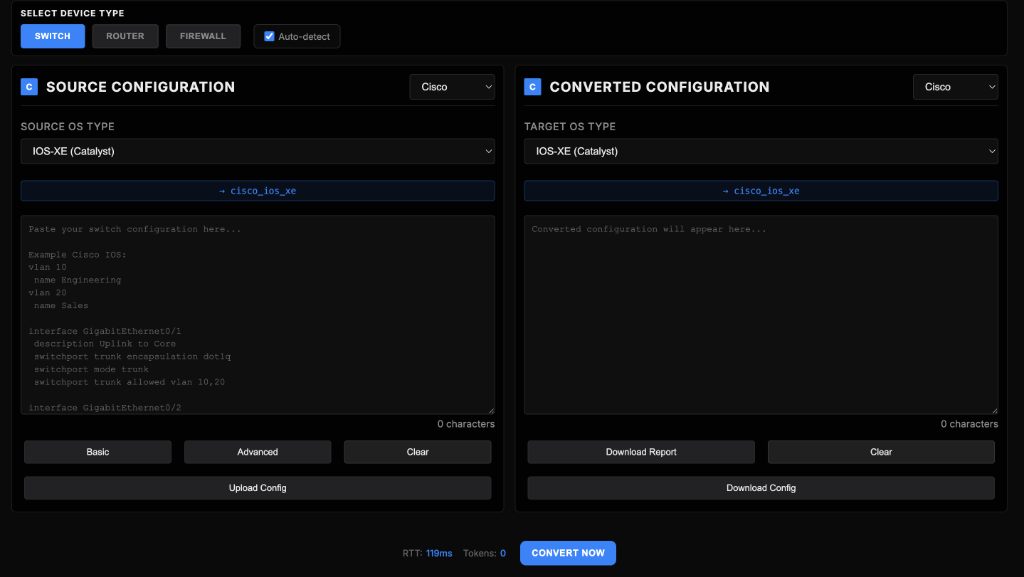Toggle the Auto-detect checkbox
The width and height of the screenshot is (1024, 577).
pyautogui.click(x=268, y=35)
